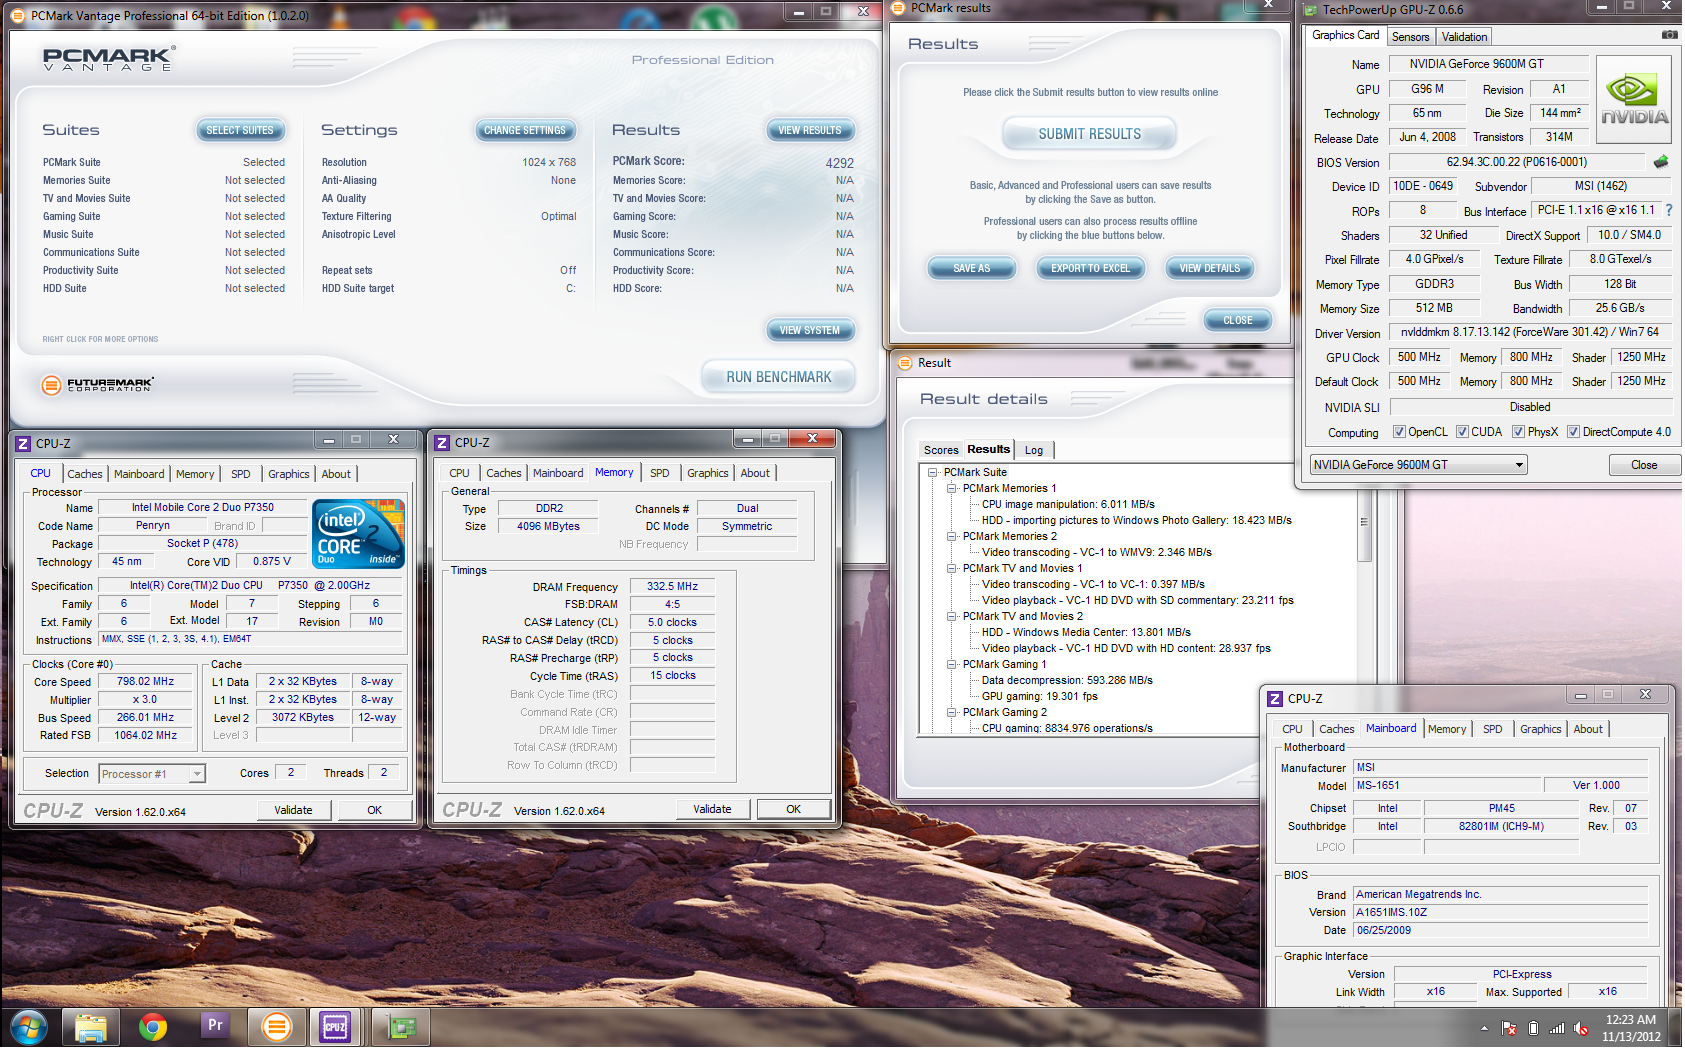Toggle the DirectCompute 4.0 checkbox
The width and height of the screenshot is (1685, 1050).
tap(1574, 432)
